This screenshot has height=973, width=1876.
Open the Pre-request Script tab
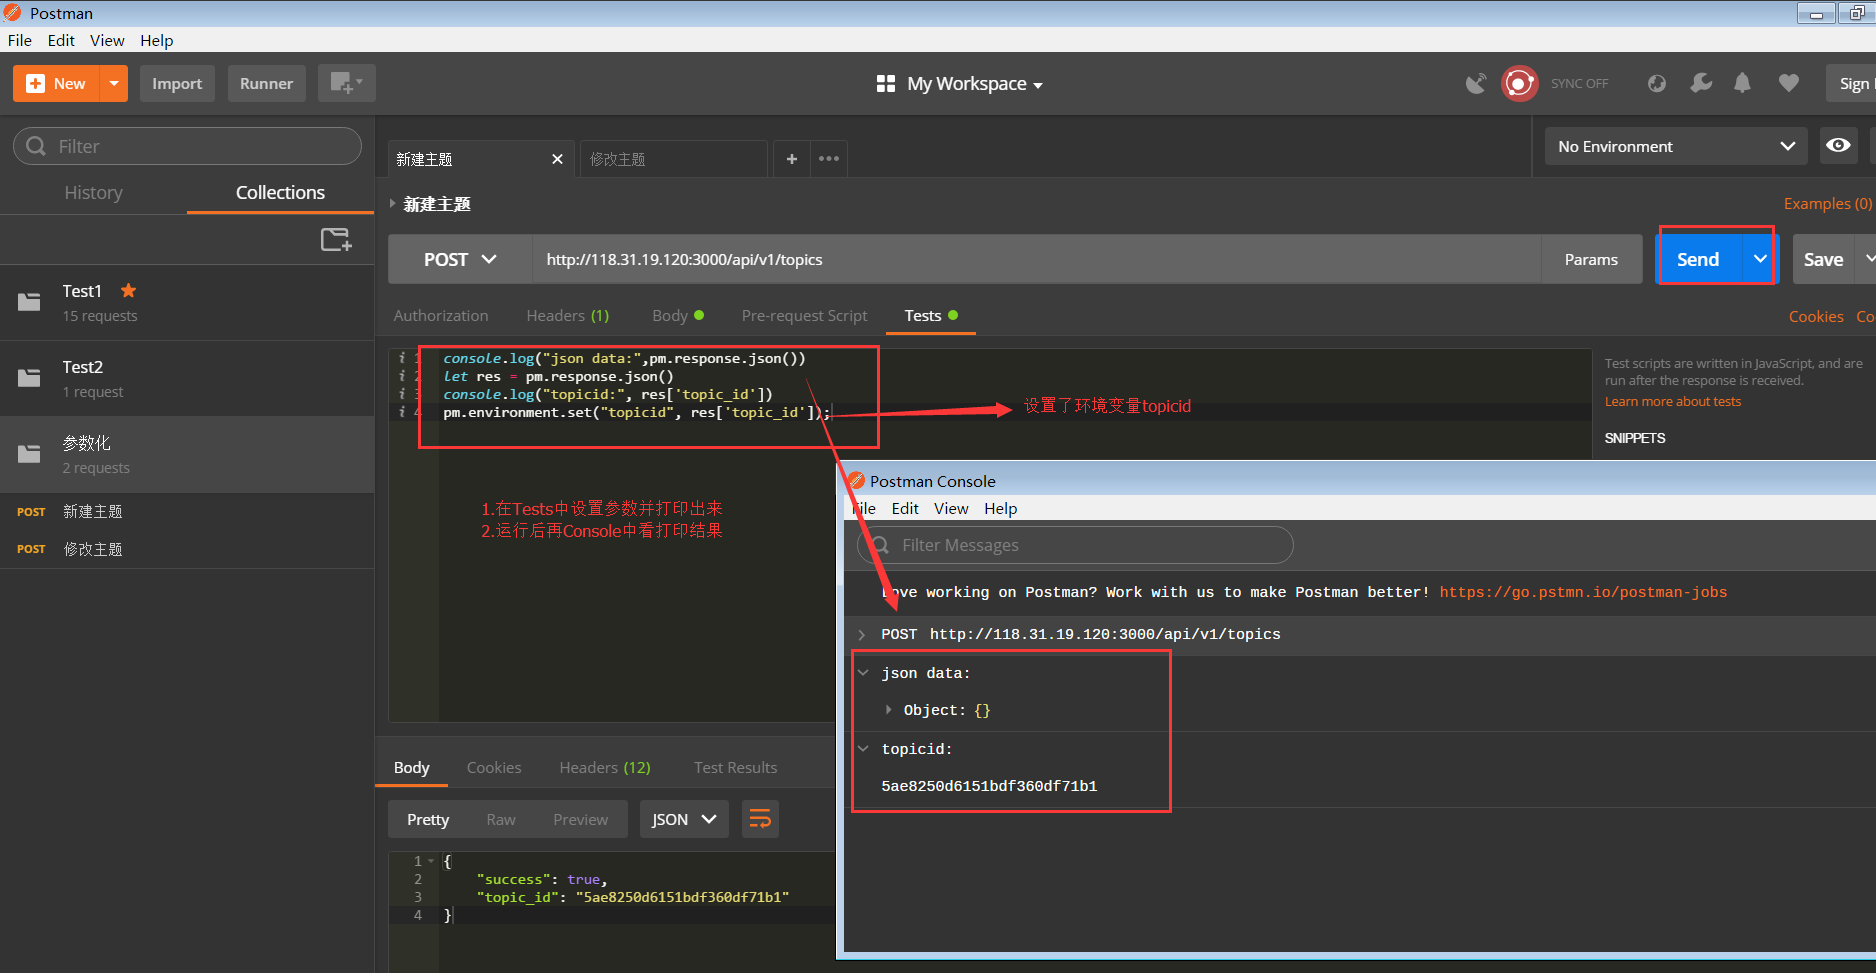point(804,315)
